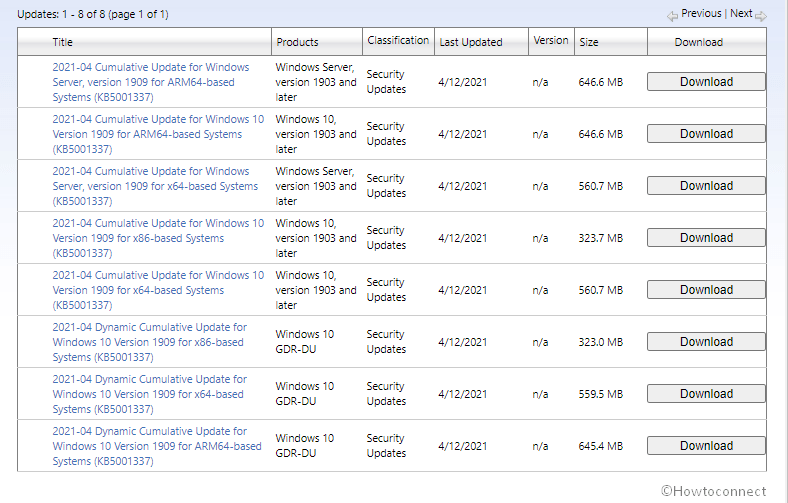Download Windows 10 1909 x86 cumulative update
Screen dimensions: 788x503
point(706,238)
